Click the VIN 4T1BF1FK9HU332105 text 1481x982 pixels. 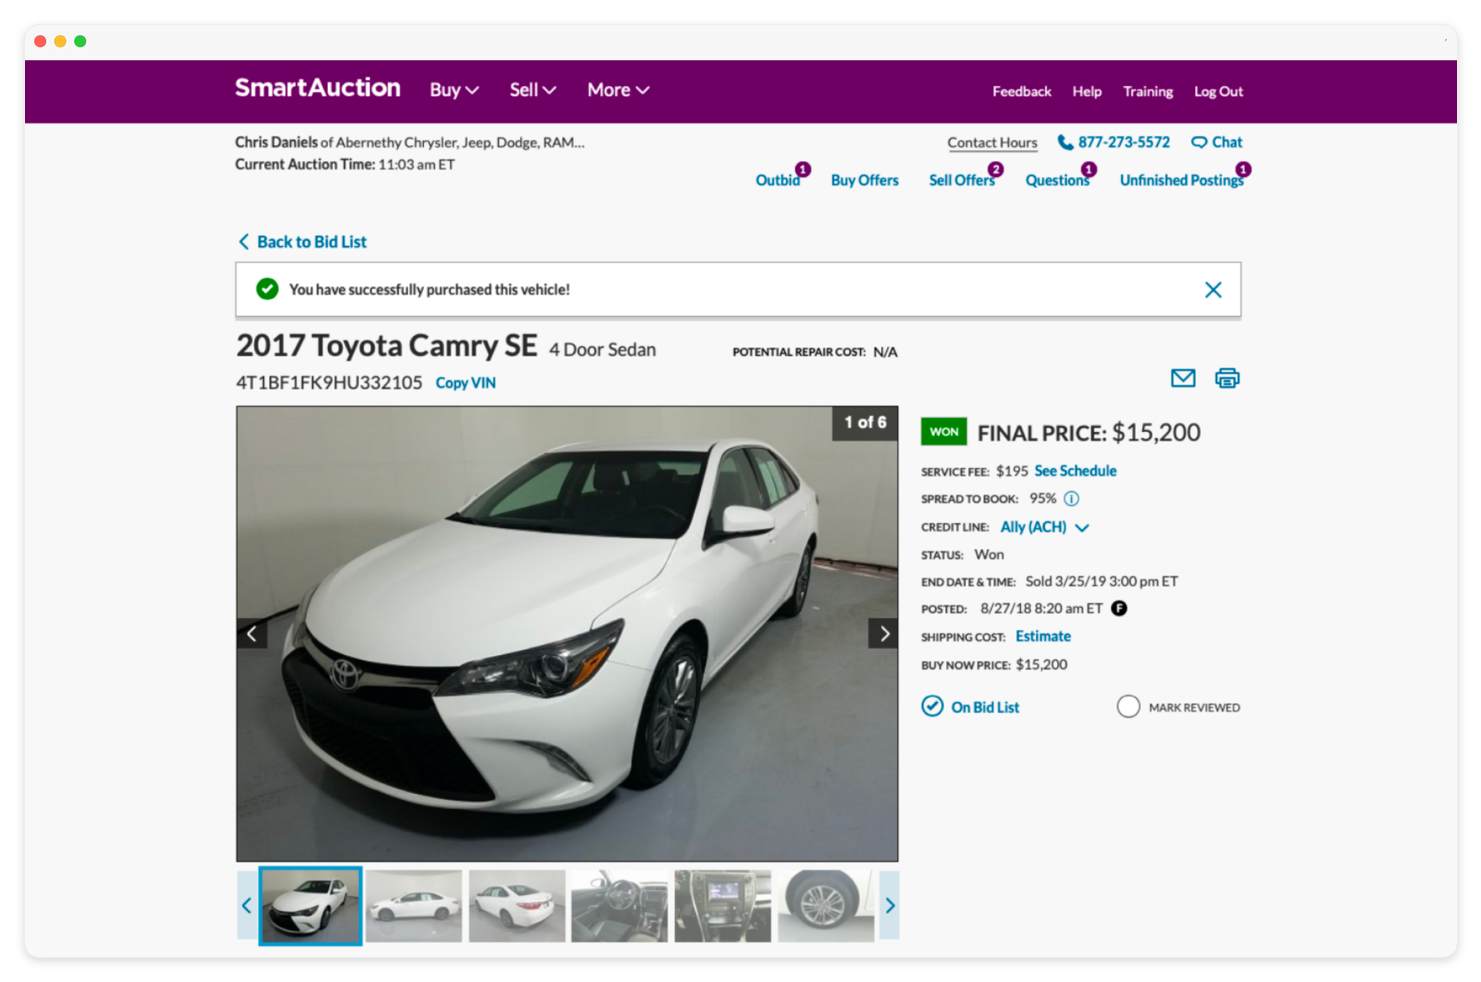[x=329, y=383]
